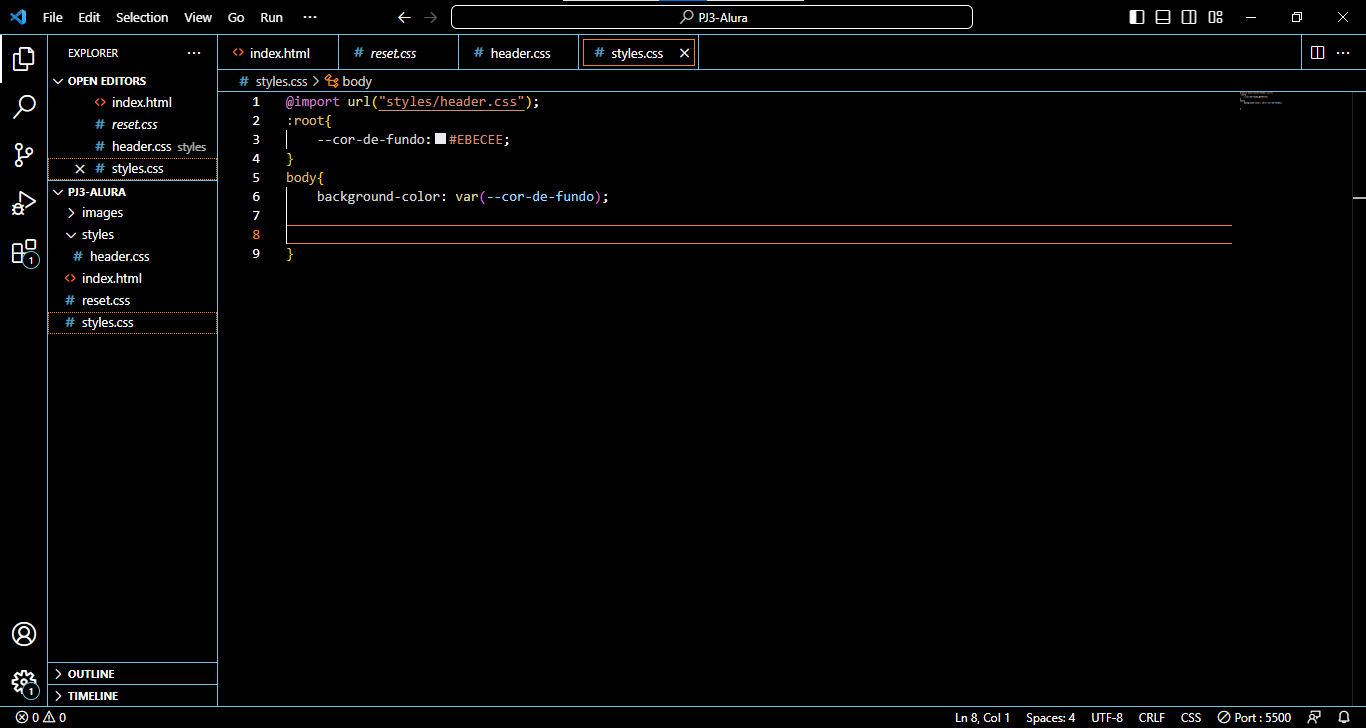Screen dimensions: 1366x728
Task: Open the Extensions view
Action: (24, 252)
